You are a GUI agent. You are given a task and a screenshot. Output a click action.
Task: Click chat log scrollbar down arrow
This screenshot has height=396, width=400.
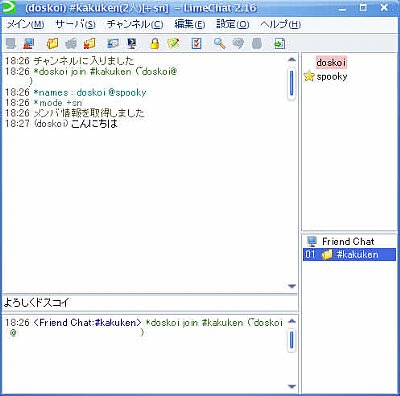point(292,286)
